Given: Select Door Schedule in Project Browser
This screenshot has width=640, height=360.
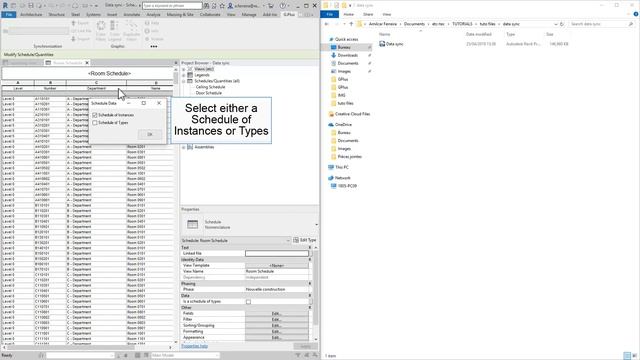Looking at the screenshot, I should pyautogui.click(x=209, y=93).
